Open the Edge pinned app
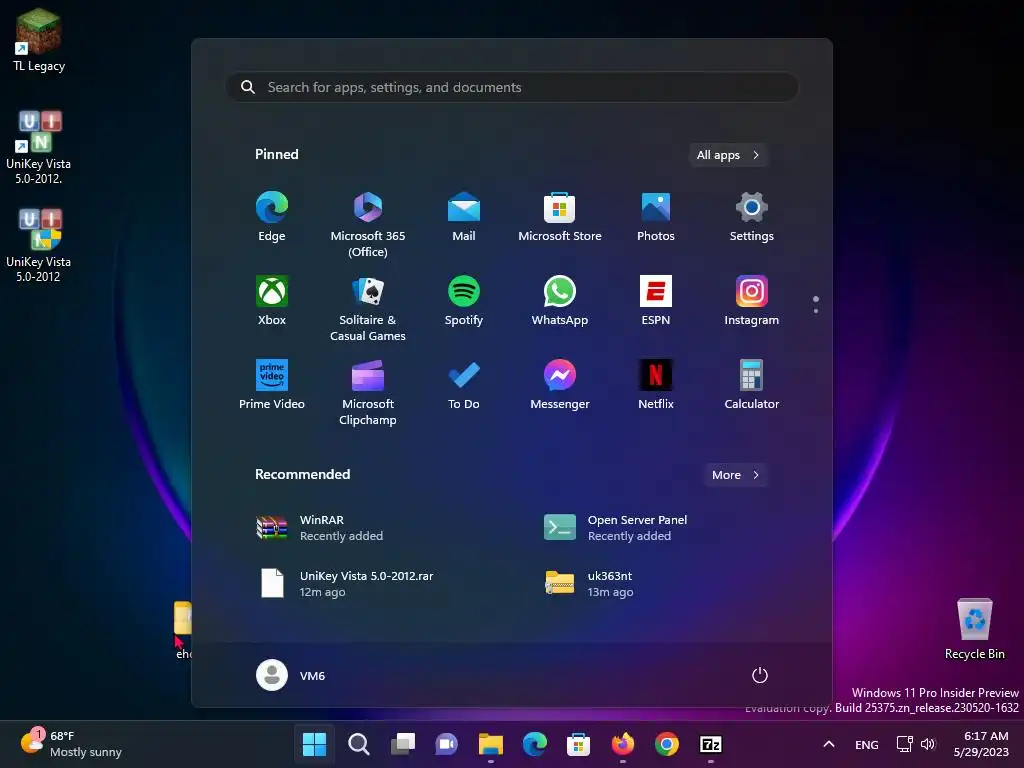This screenshot has width=1024, height=768. point(272,217)
